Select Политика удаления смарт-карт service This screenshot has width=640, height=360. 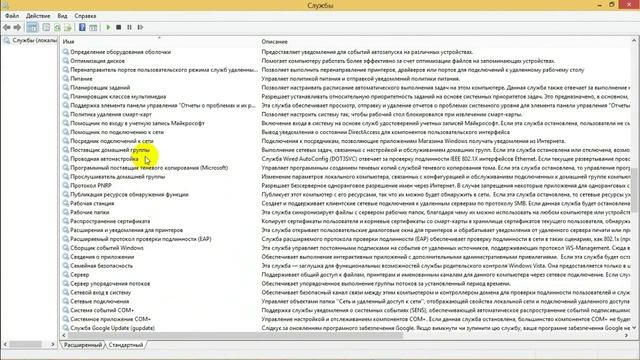point(111,114)
